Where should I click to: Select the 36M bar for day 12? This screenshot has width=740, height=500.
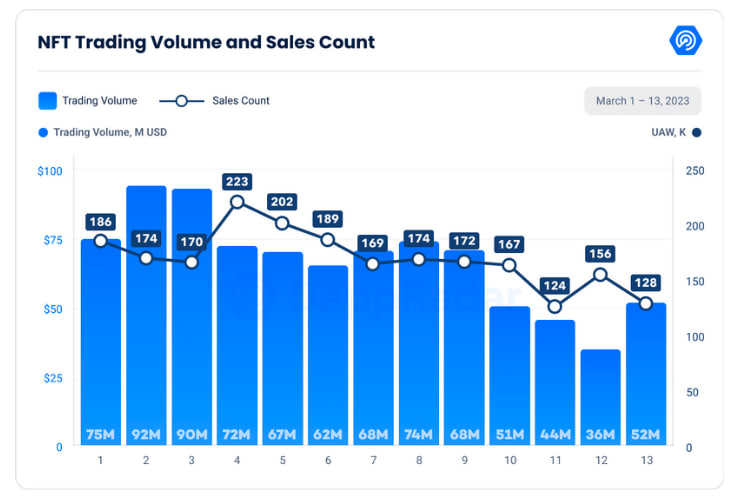[600, 397]
